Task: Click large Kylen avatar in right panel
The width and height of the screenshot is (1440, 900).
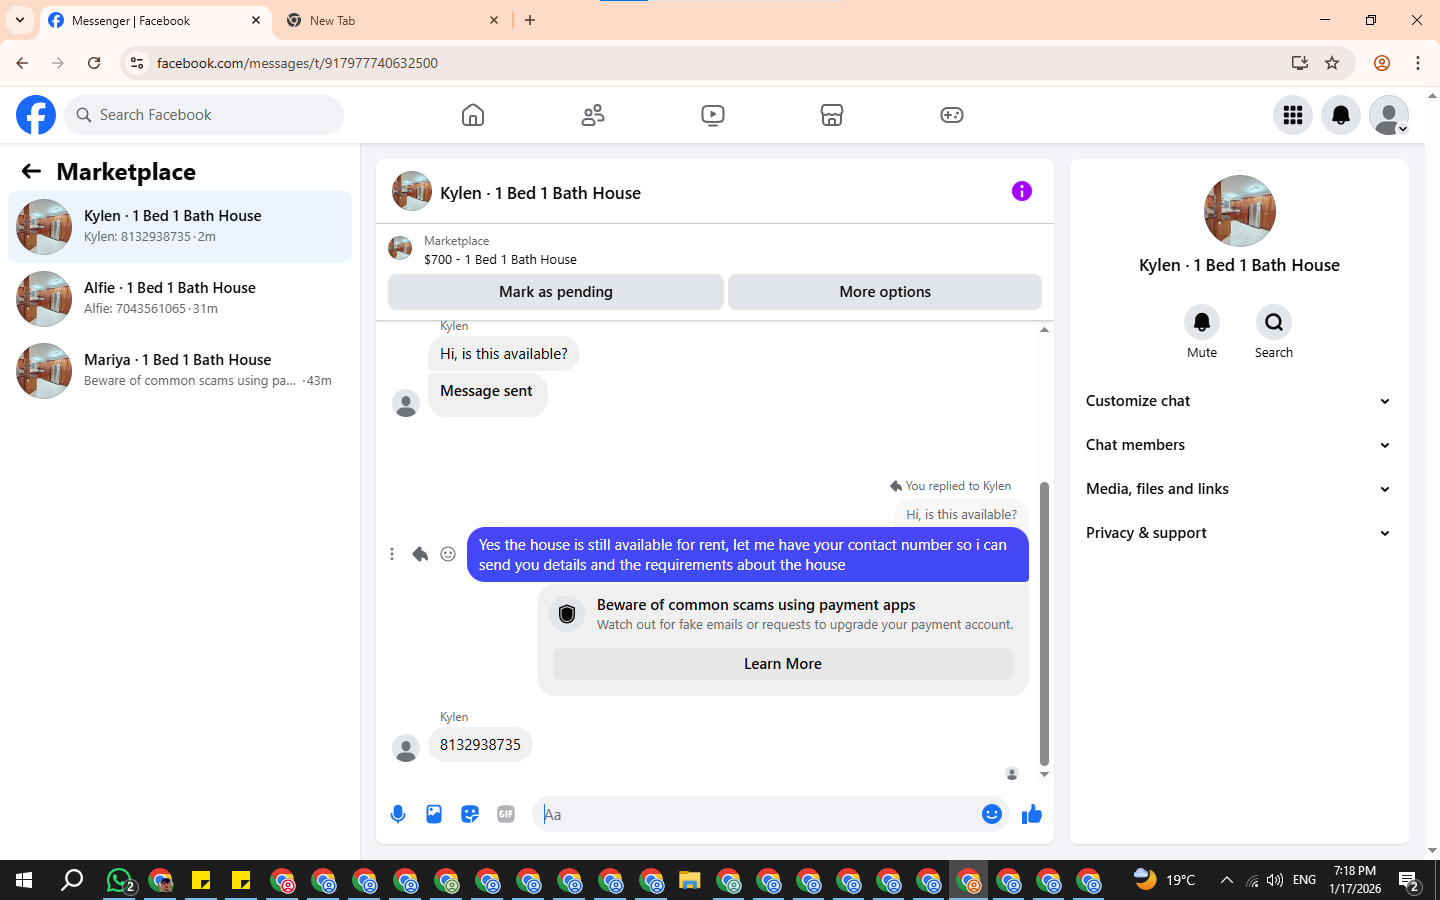Action: coord(1240,211)
